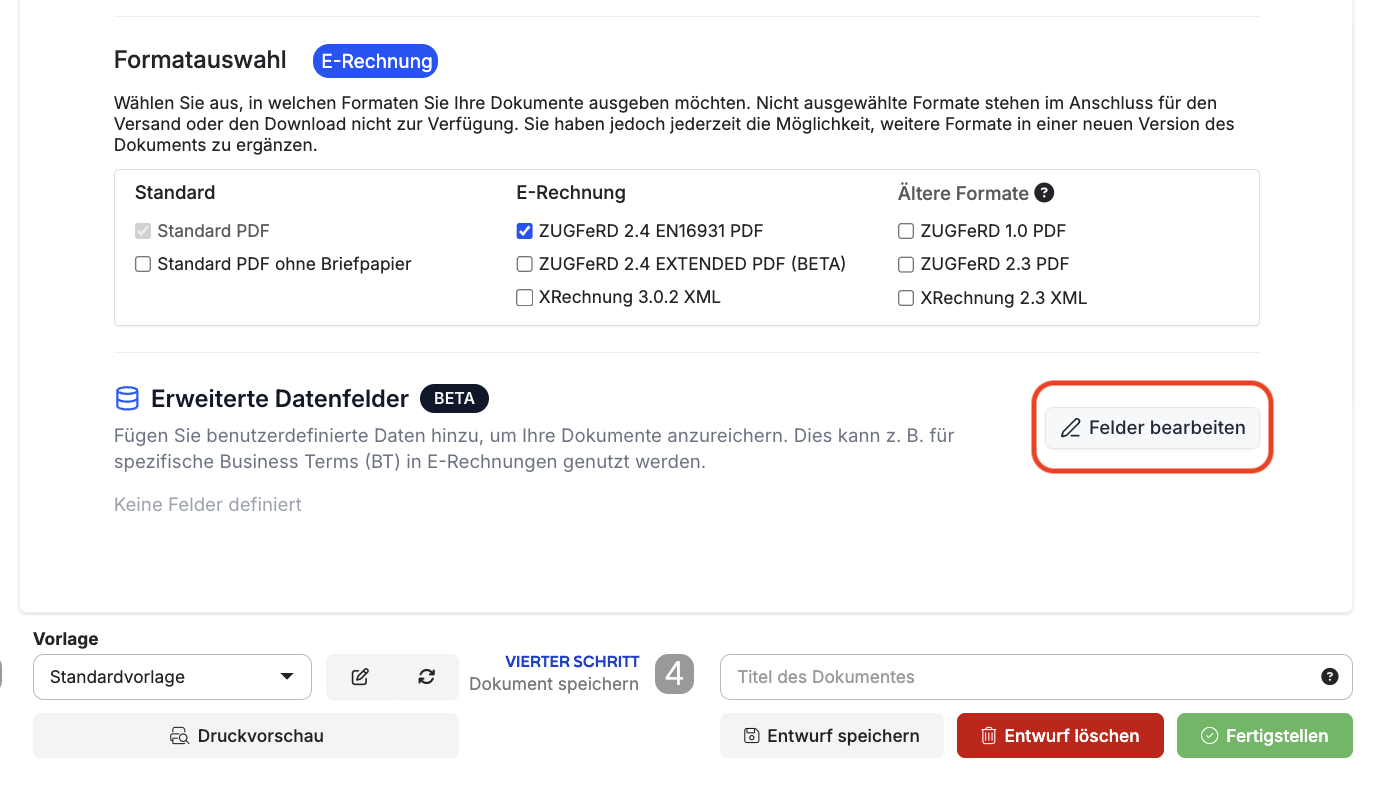
Task: Click Entwurf speichern to save draft
Action: point(832,736)
